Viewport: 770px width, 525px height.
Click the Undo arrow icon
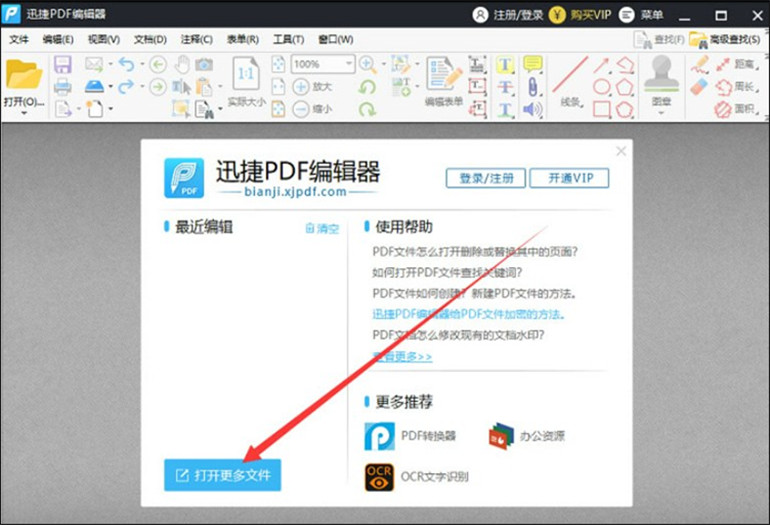click(x=127, y=64)
